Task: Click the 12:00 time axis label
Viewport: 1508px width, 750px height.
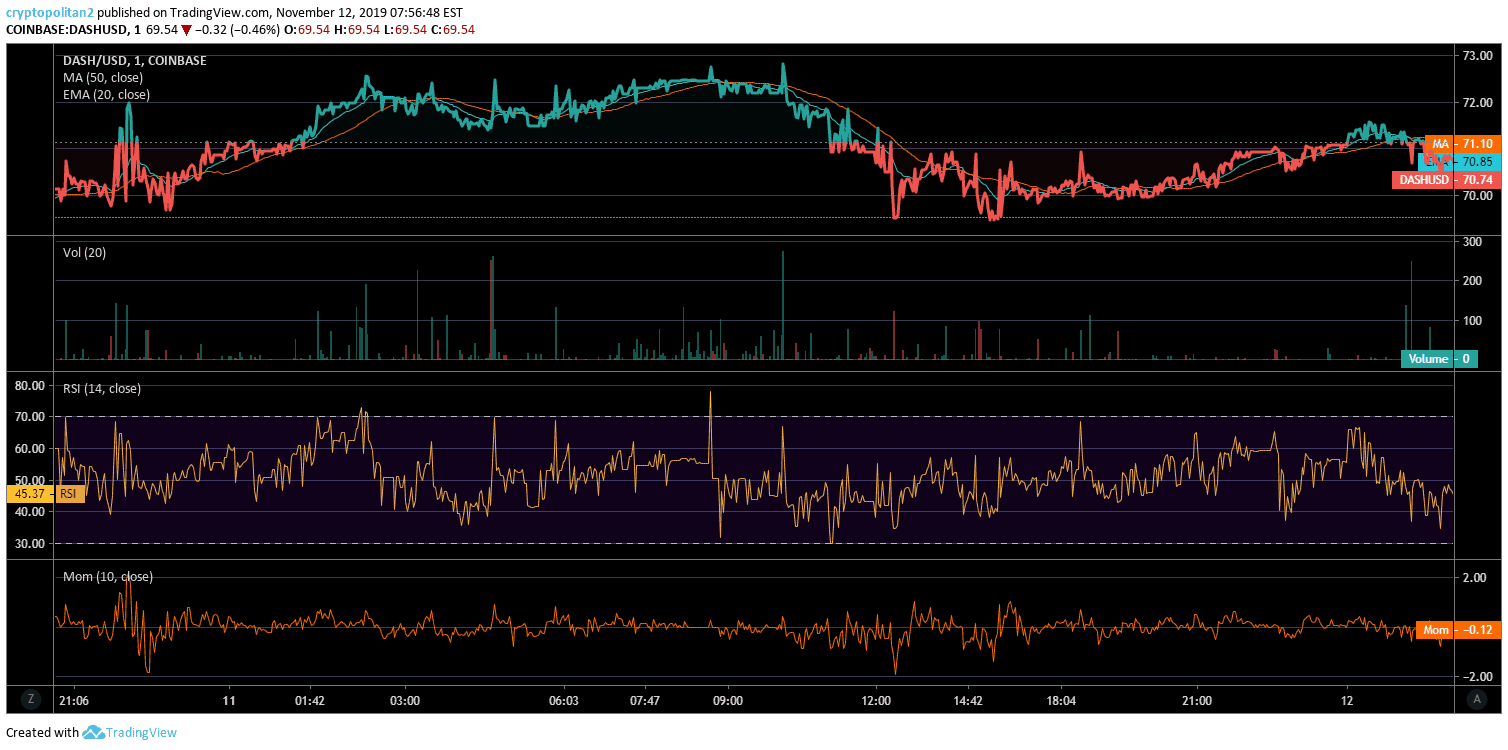Action: click(x=875, y=700)
